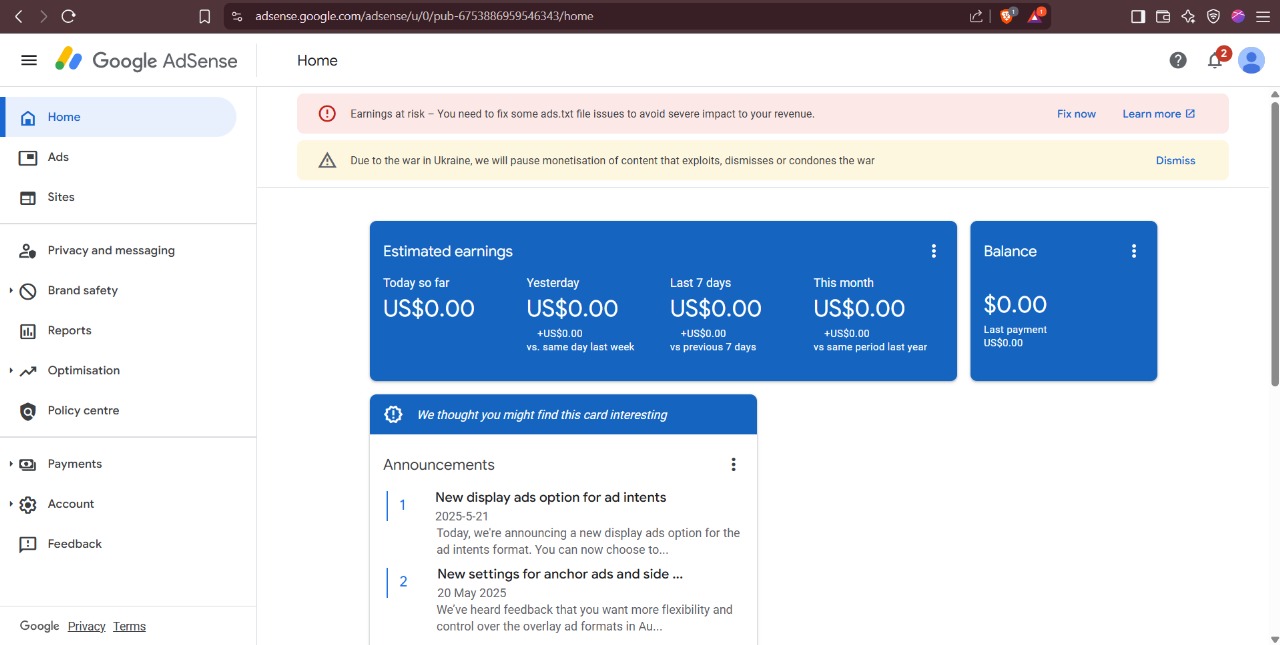Open the account profile avatar
Viewport: 1280px width, 645px height.
tap(1251, 60)
